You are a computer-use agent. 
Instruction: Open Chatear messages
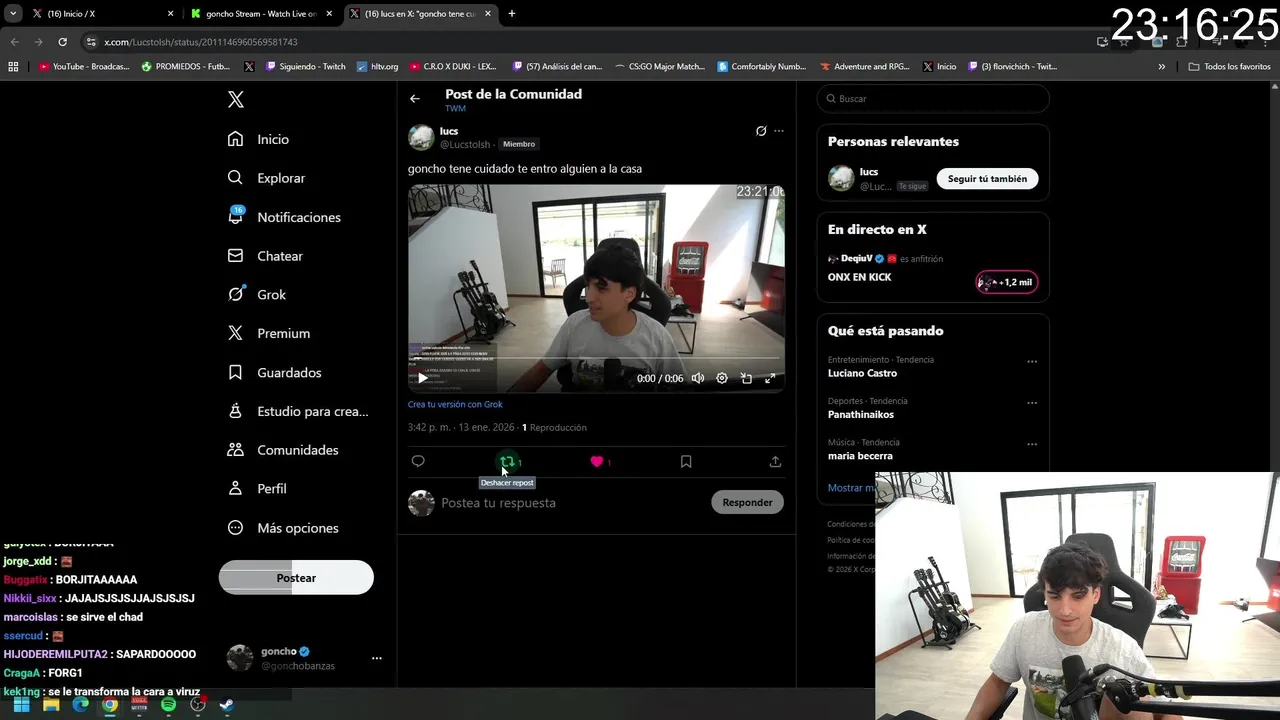[x=266, y=256]
